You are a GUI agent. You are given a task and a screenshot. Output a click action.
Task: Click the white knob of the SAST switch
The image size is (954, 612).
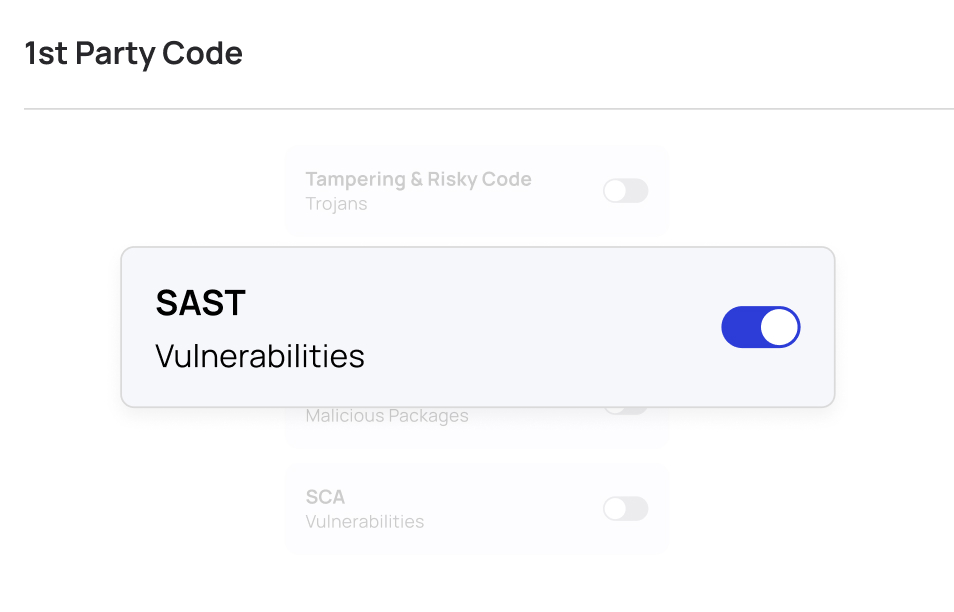coord(779,328)
